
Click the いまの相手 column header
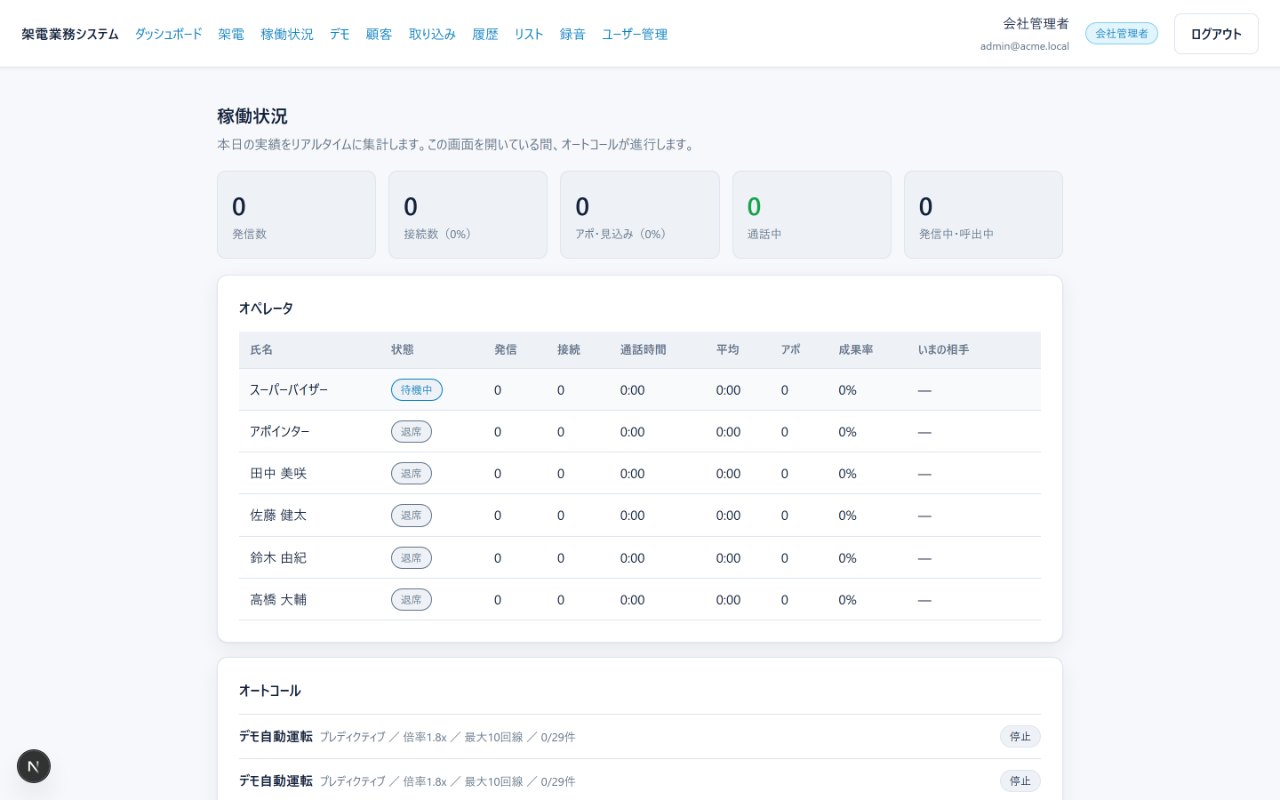tap(943, 350)
